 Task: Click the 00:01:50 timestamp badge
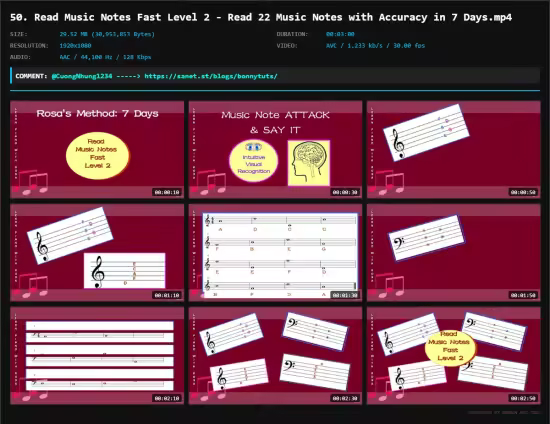click(x=523, y=295)
